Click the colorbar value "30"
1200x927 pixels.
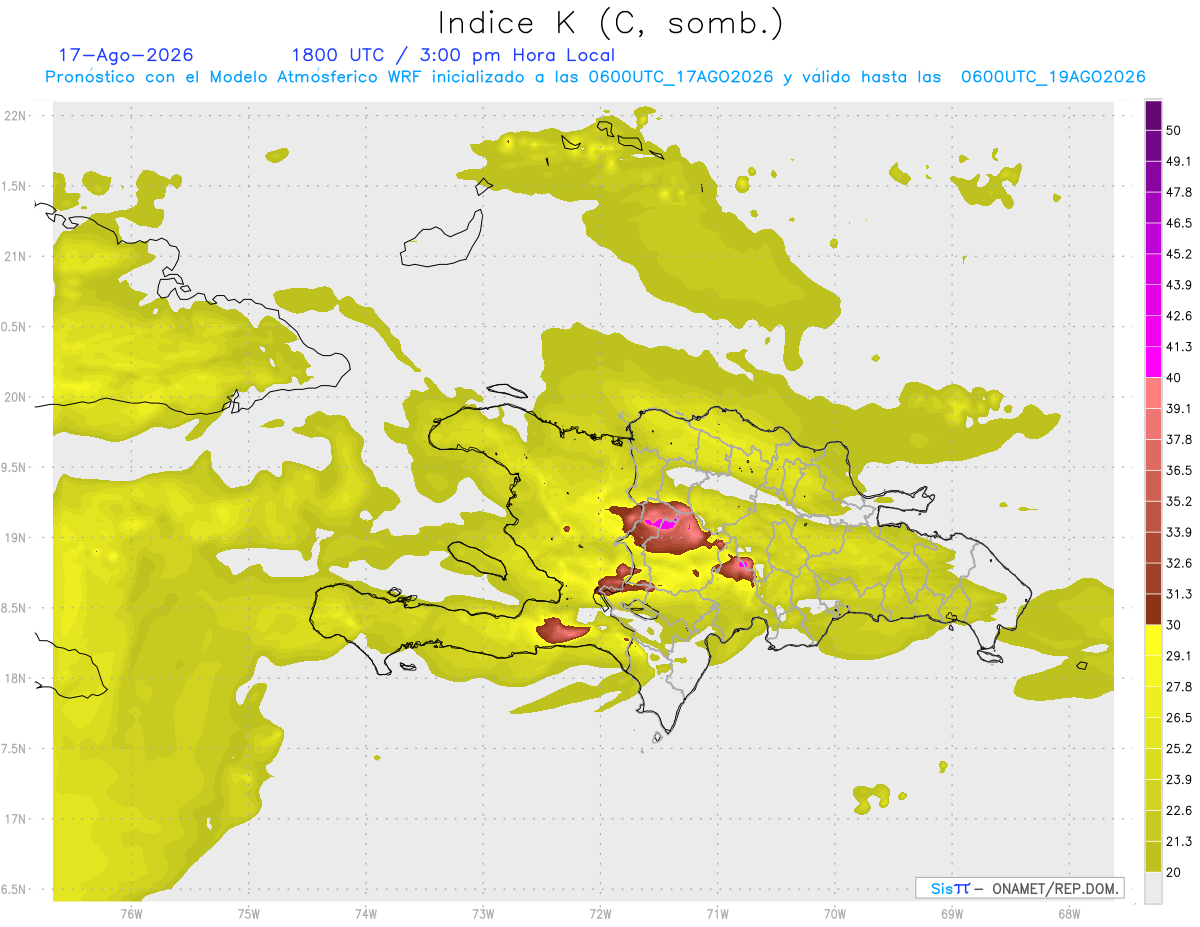[x=1174, y=625]
